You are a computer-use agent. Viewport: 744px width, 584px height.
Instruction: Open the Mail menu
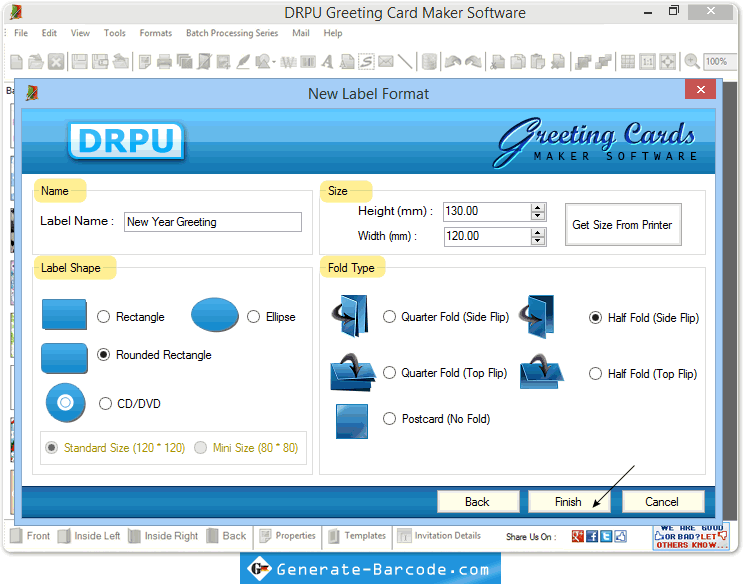(x=301, y=33)
